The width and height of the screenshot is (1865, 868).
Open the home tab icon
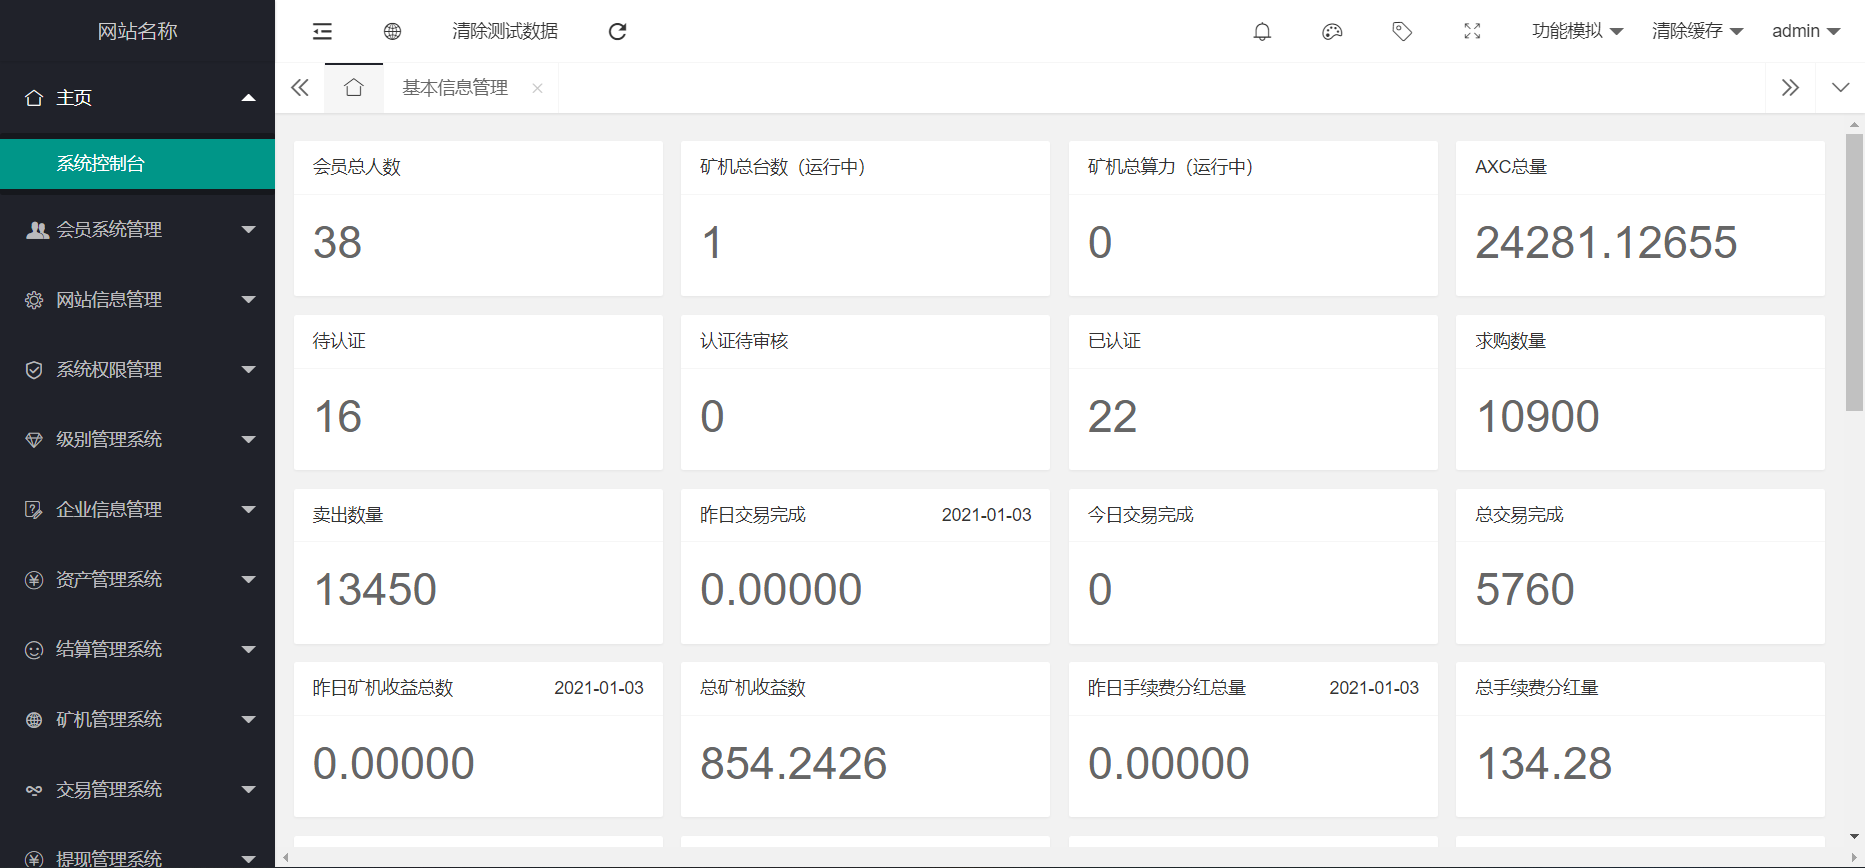pyautogui.click(x=353, y=88)
